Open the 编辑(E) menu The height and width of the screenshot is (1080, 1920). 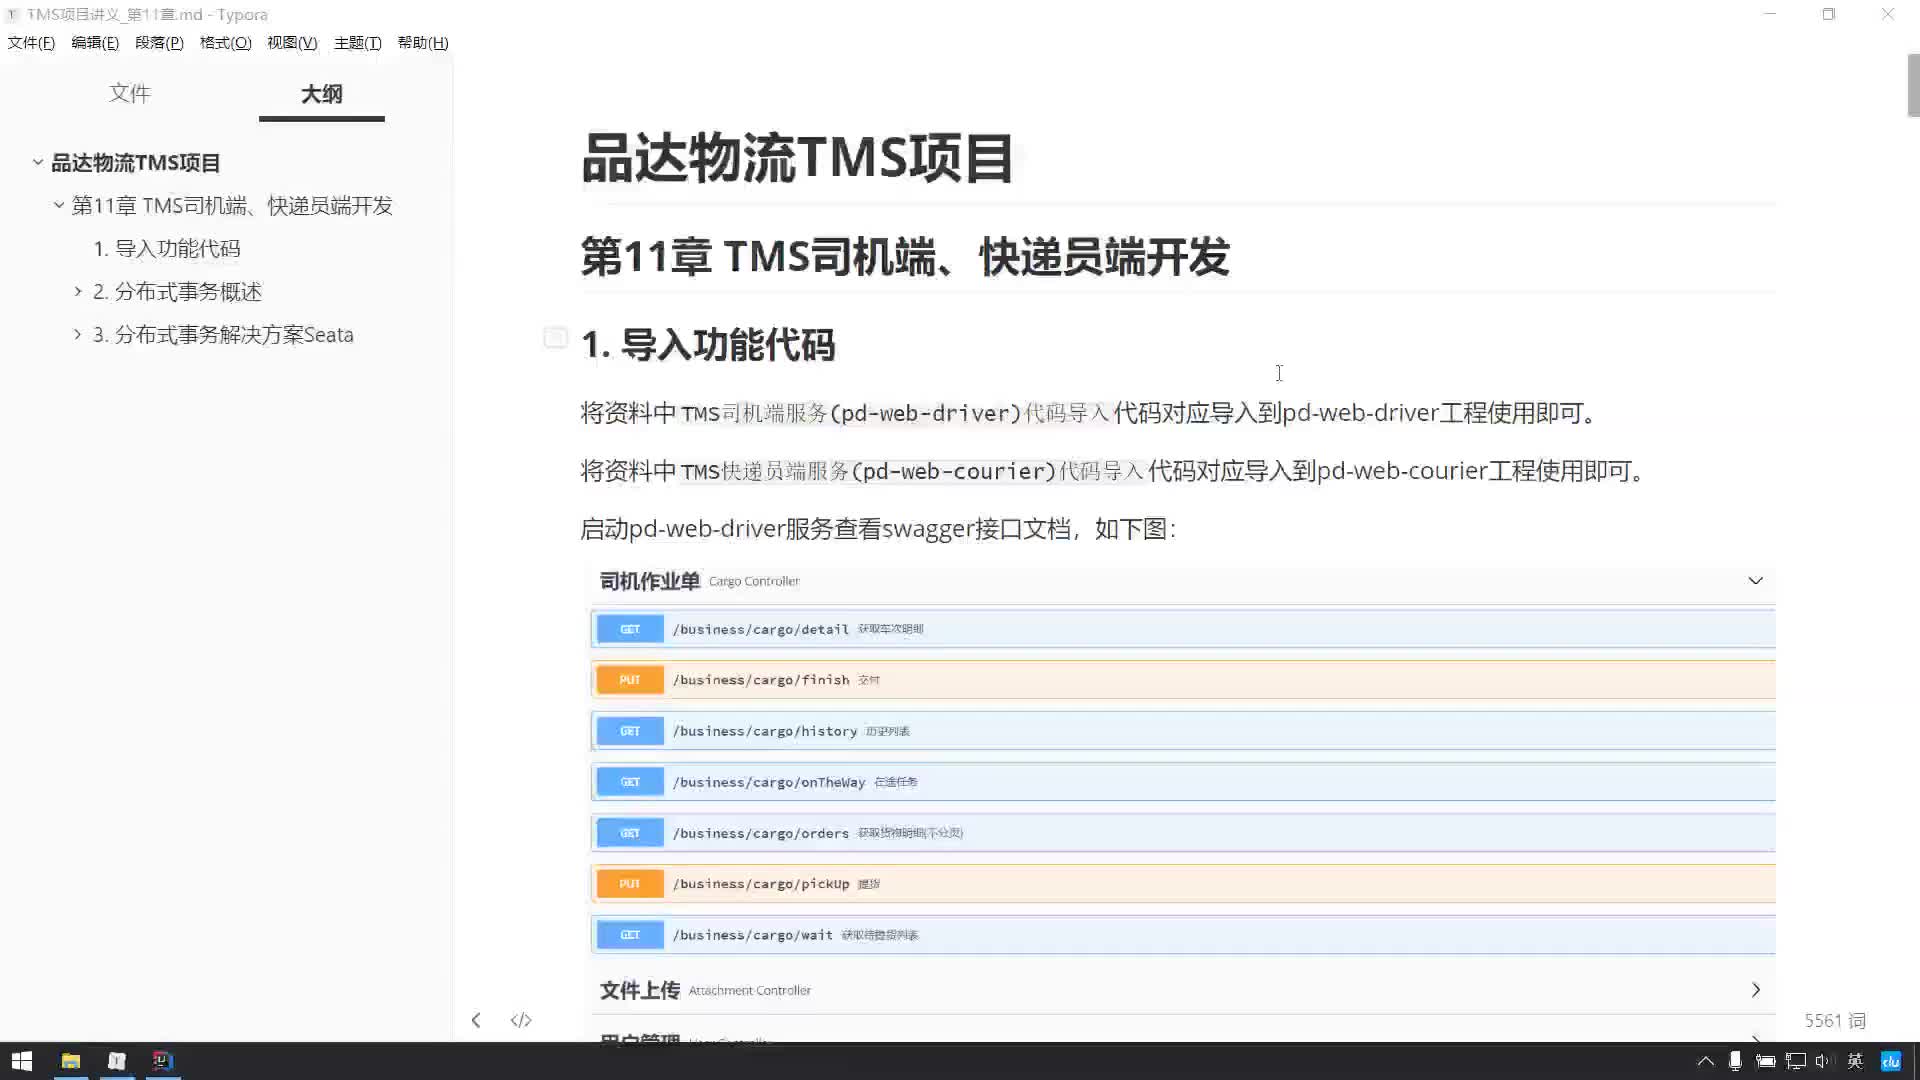coord(95,43)
